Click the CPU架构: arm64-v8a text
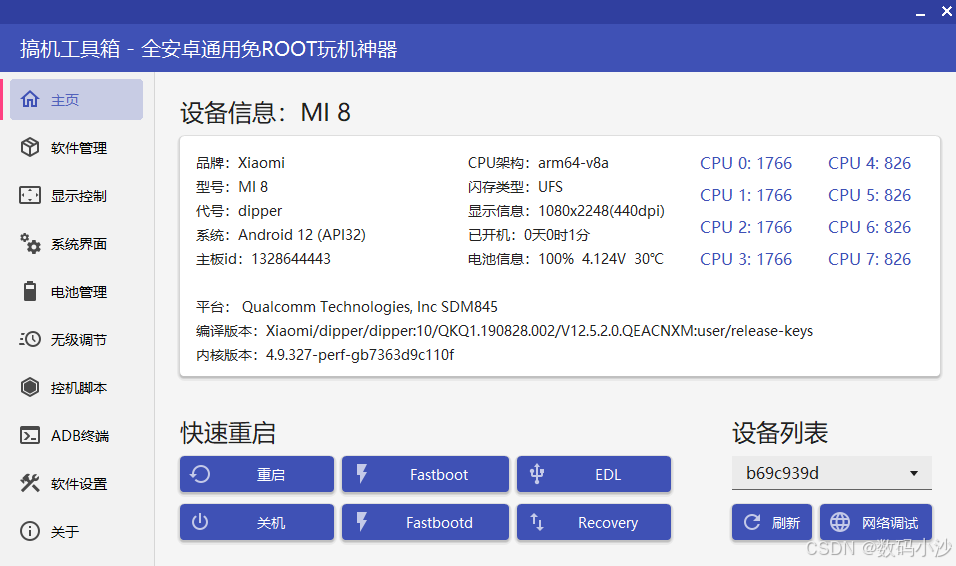Image resolution: width=956 pixels, height=566 pixels. [538, 163]
